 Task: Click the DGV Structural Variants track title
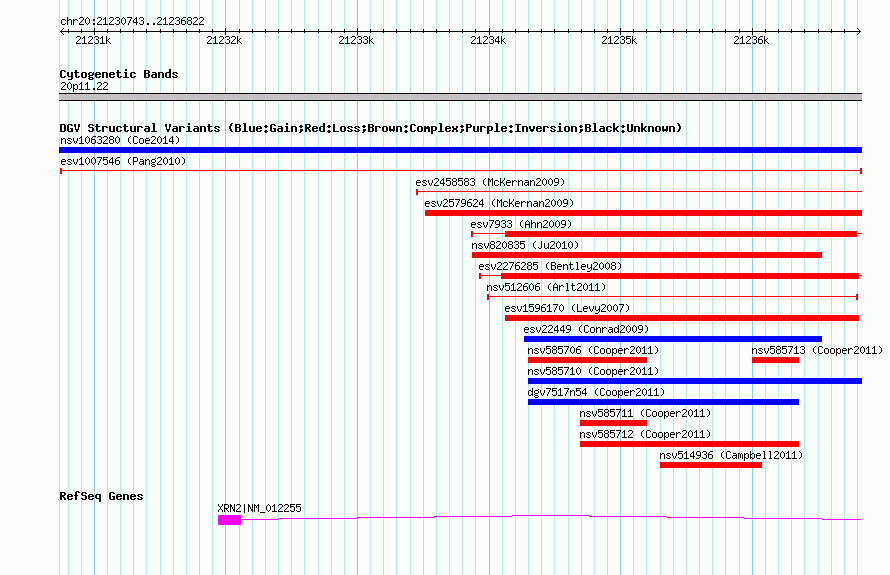click(371, 128)
